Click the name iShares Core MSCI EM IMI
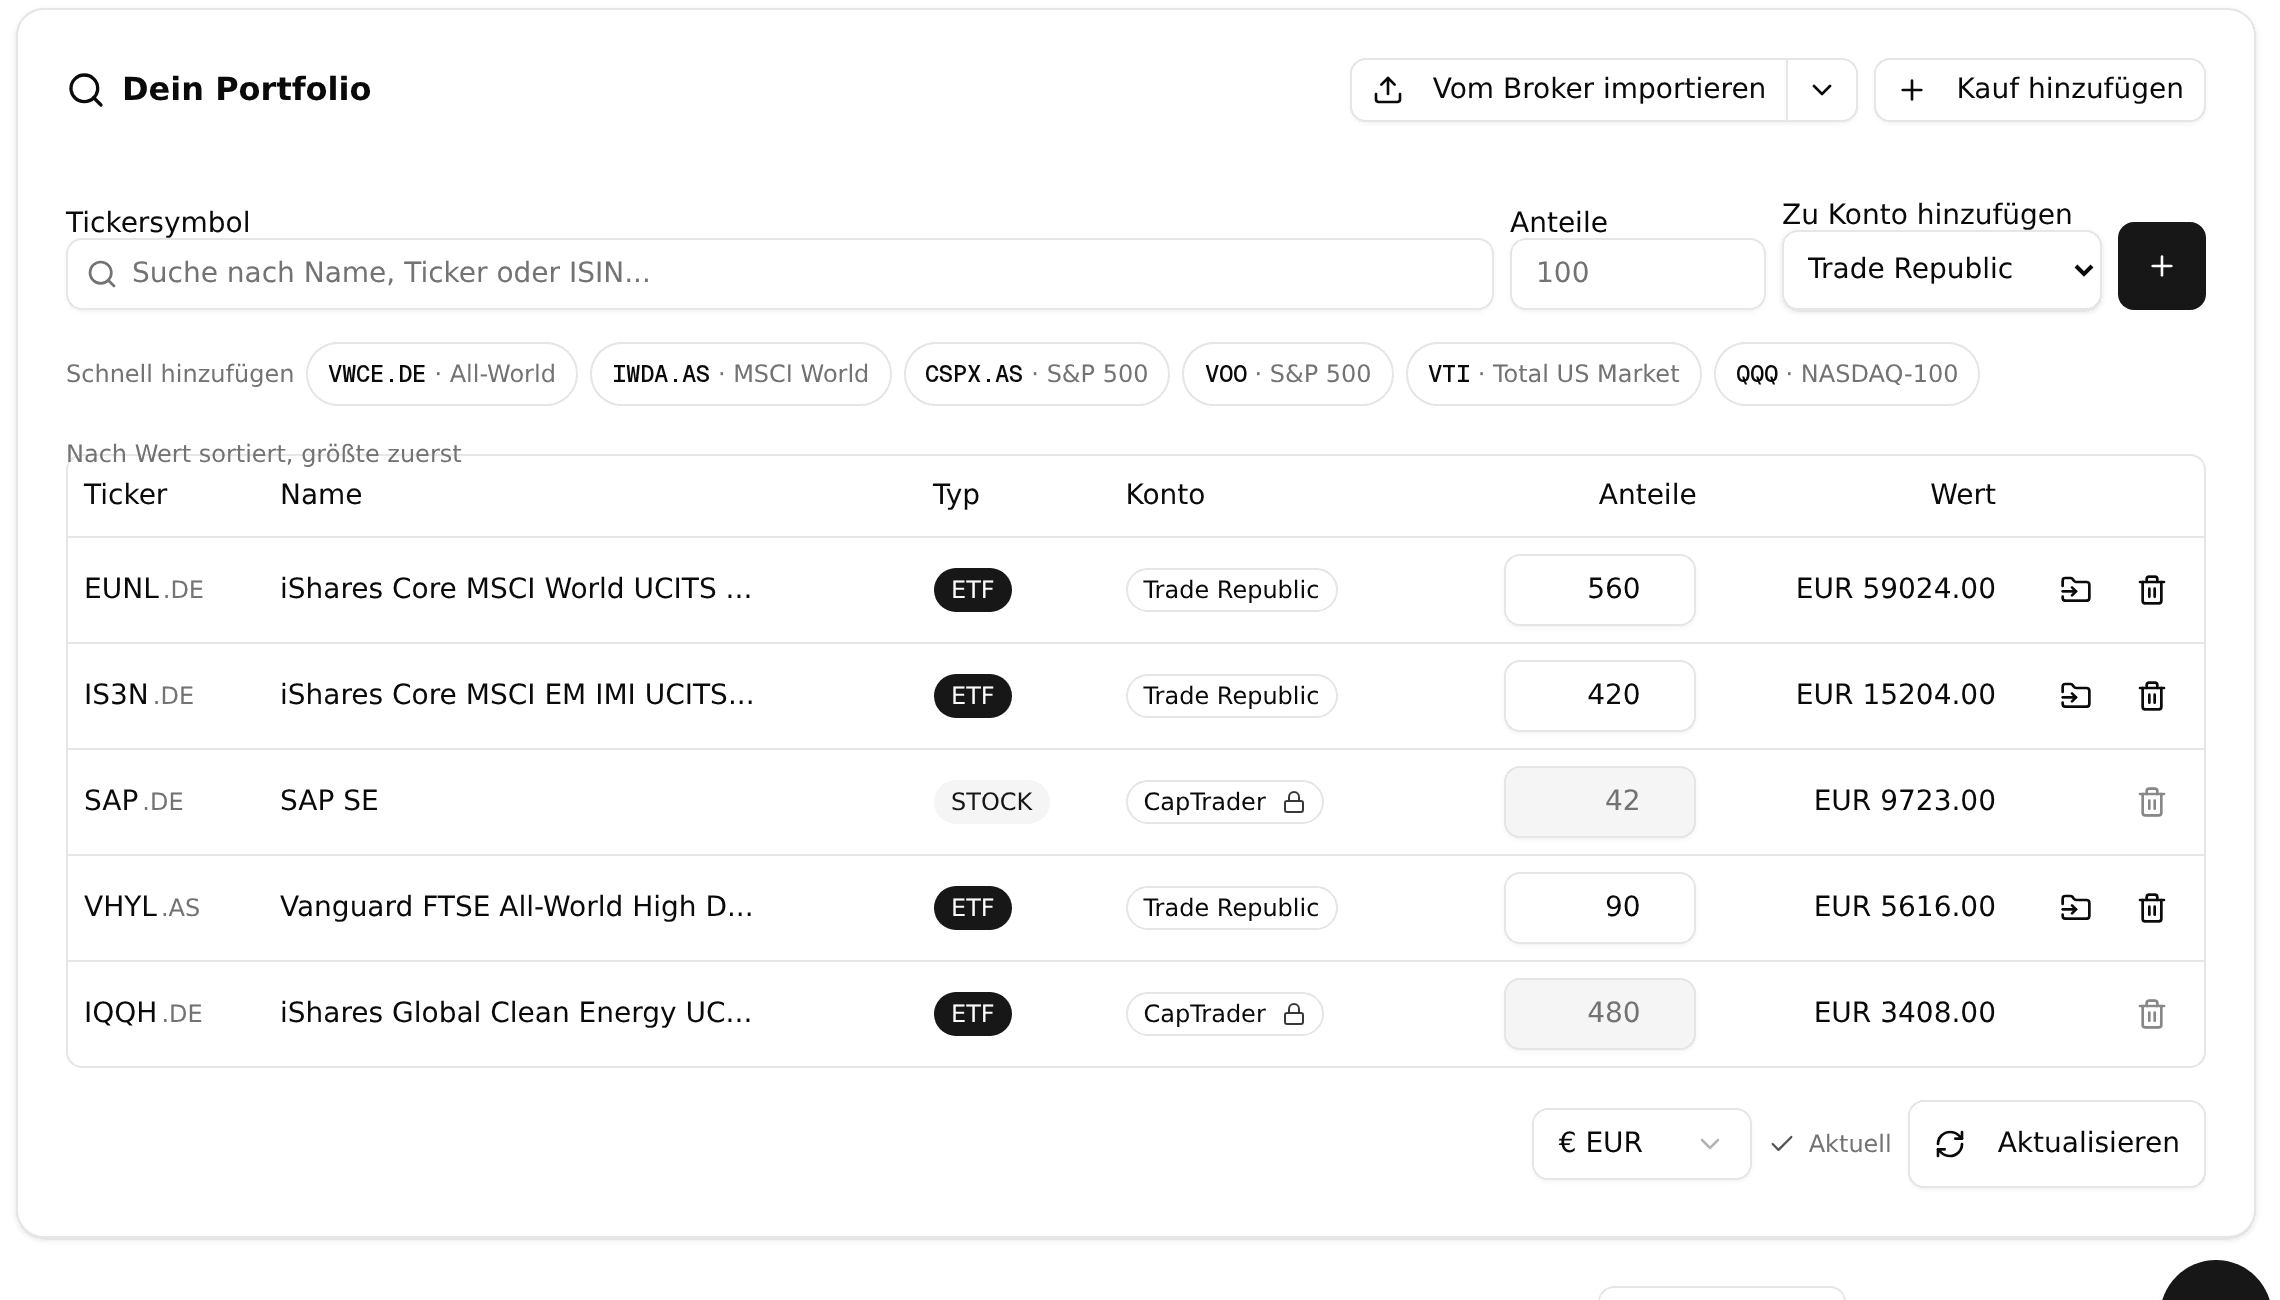This screenshot has width=2280, height=1300. [517, 695]
